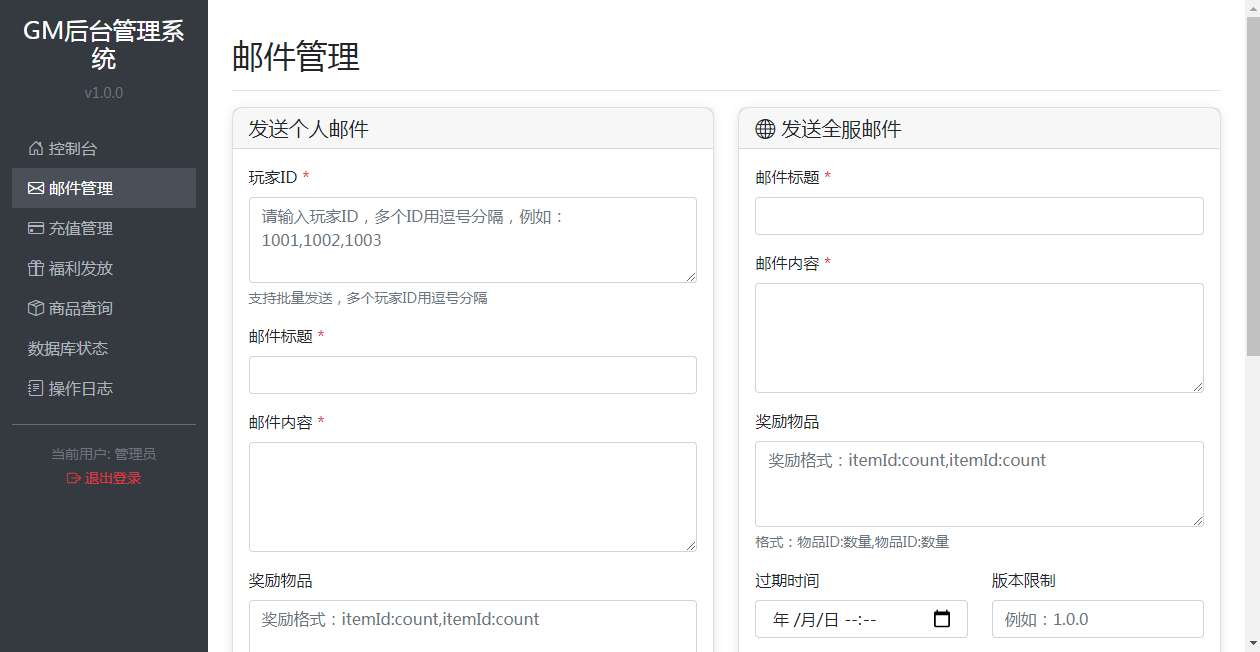Click the GM后台管理系统 title
This screenshot has width=1260, height=652.
pyautogui.click(x=104, y=45)
